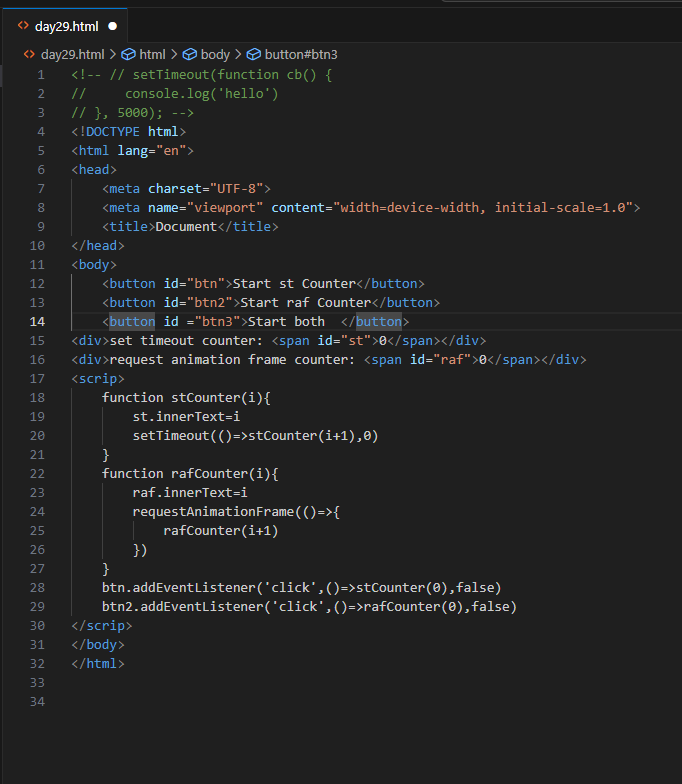Click line number 1 in gutter

pos(41,75)
